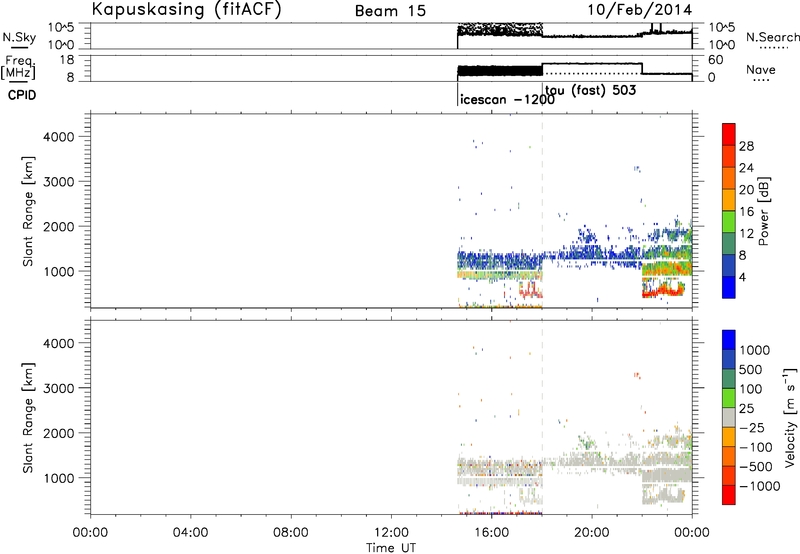Click the 10/Feb/2014 date label

(640, 10)
